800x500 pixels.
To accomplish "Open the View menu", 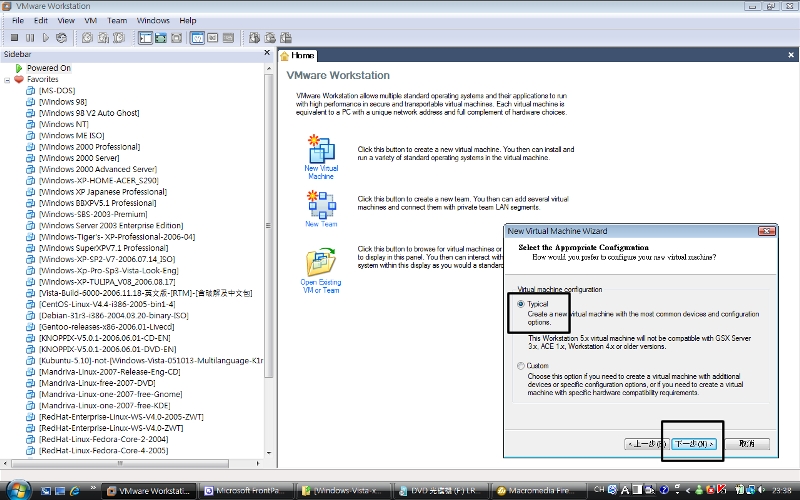I will coord(66,20).
